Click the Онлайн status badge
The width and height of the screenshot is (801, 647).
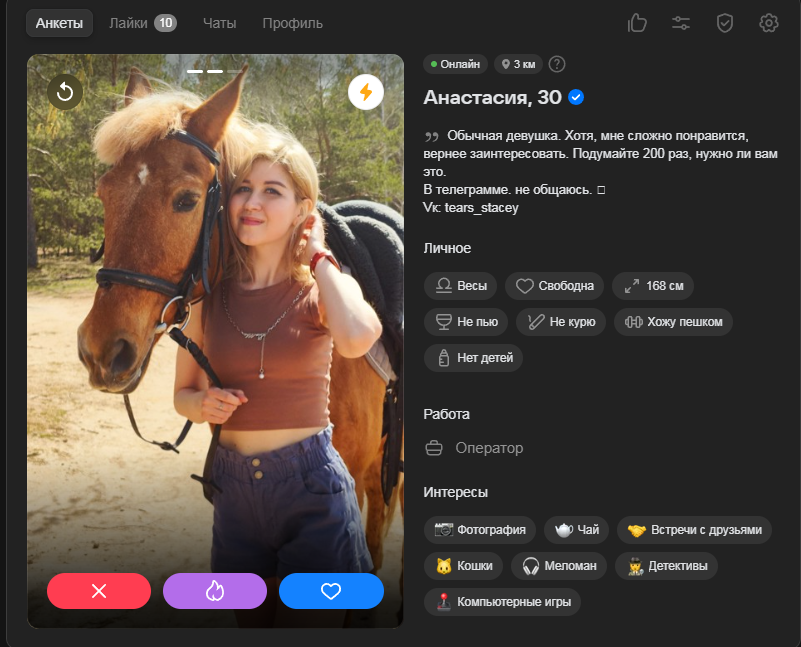click(455, 64)
